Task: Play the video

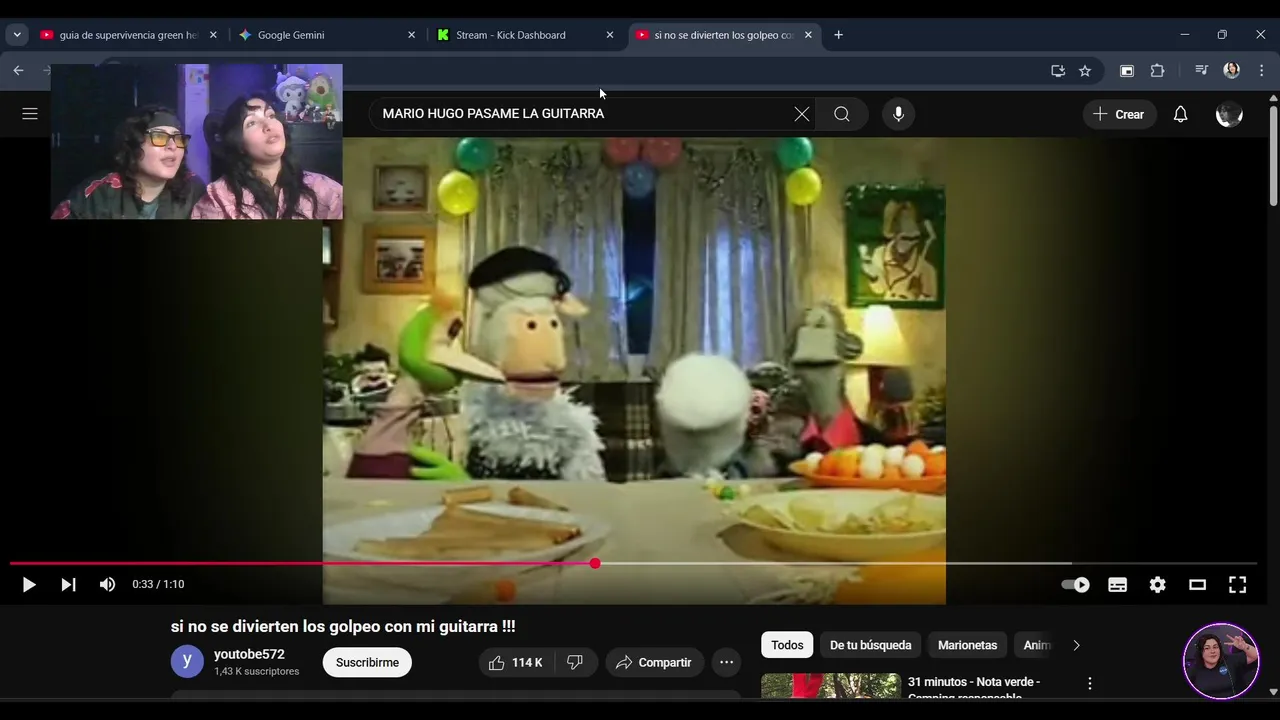Action: [x=29, y=585]
